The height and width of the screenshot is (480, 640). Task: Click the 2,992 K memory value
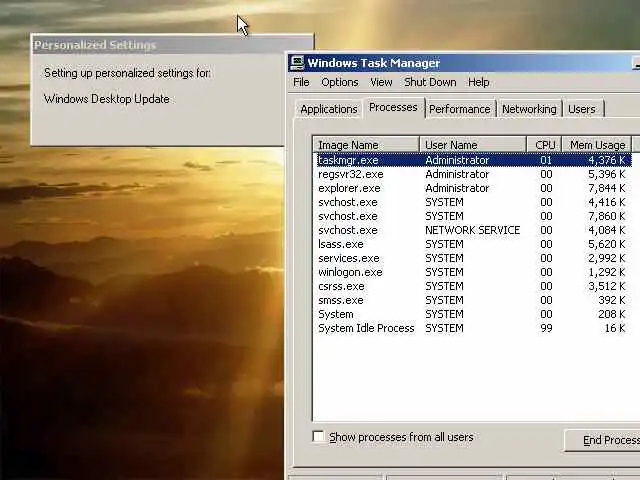607,258
